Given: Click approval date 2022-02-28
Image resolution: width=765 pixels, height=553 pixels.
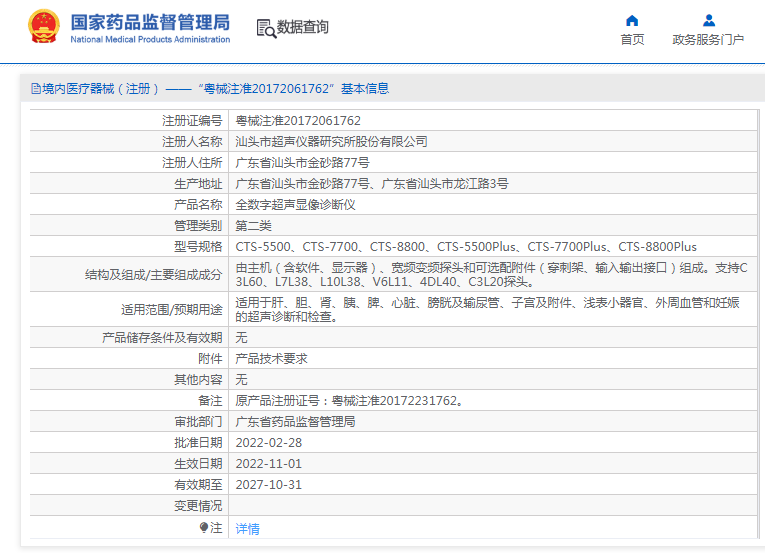Looking at the screenshot, I should 269,443.
